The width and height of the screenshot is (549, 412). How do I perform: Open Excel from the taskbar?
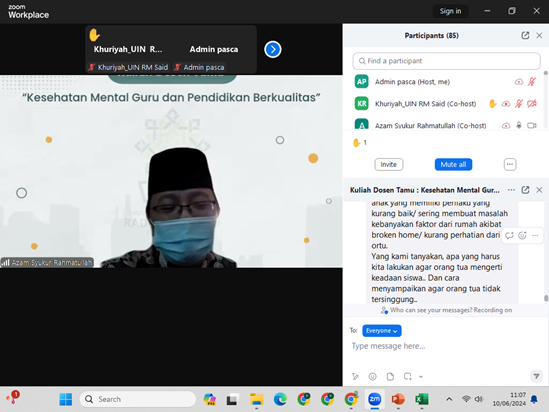pyautogui.click(x=422, y=399)
